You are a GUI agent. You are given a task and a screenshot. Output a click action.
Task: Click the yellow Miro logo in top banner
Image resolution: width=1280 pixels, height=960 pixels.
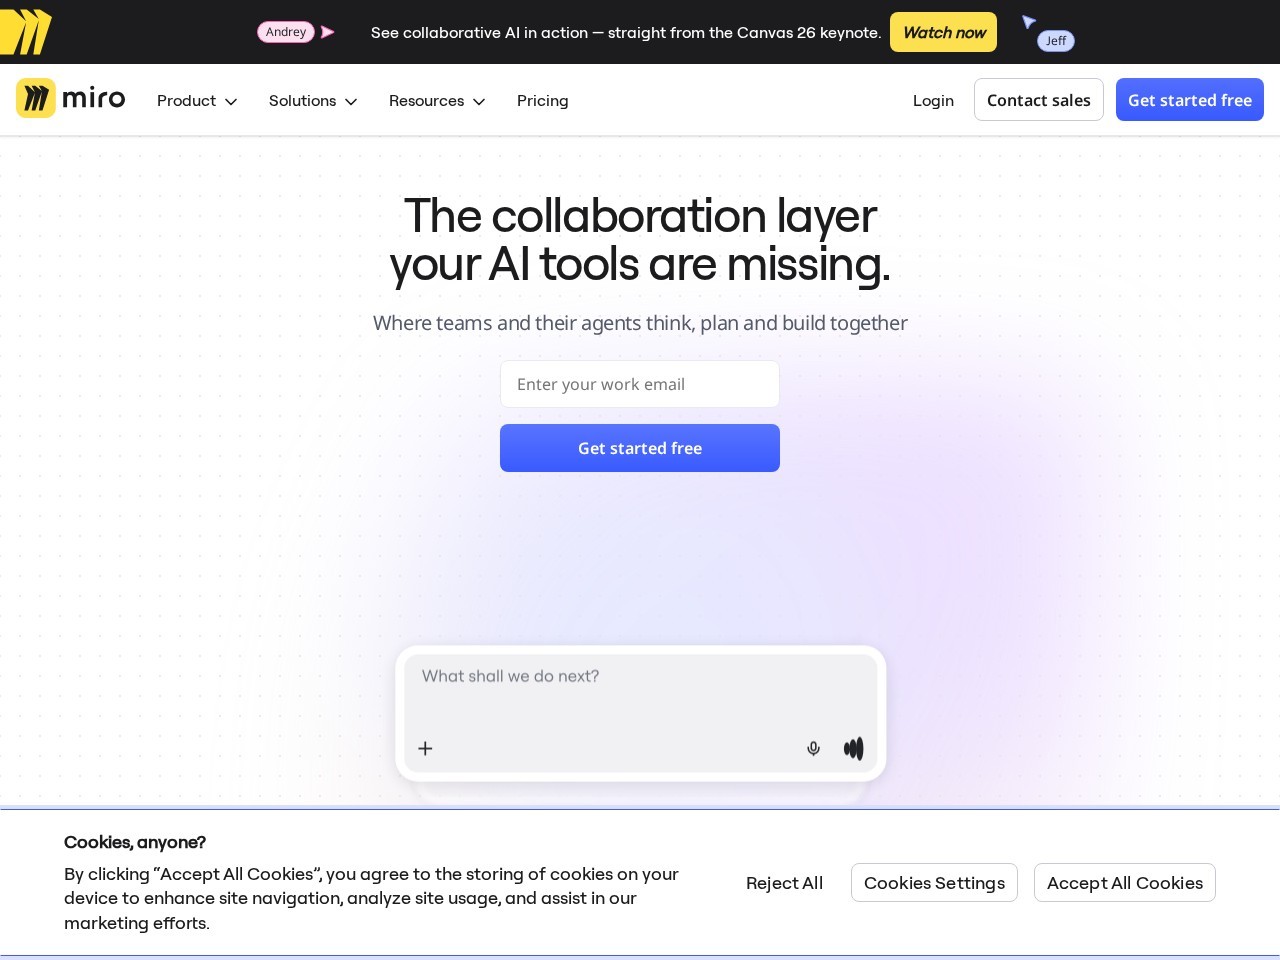coord(25,32)
